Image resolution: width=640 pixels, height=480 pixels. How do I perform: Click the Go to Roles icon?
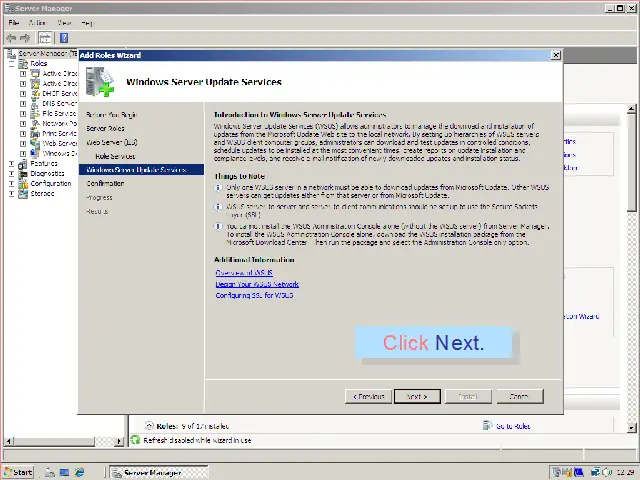tap(487, 426)
